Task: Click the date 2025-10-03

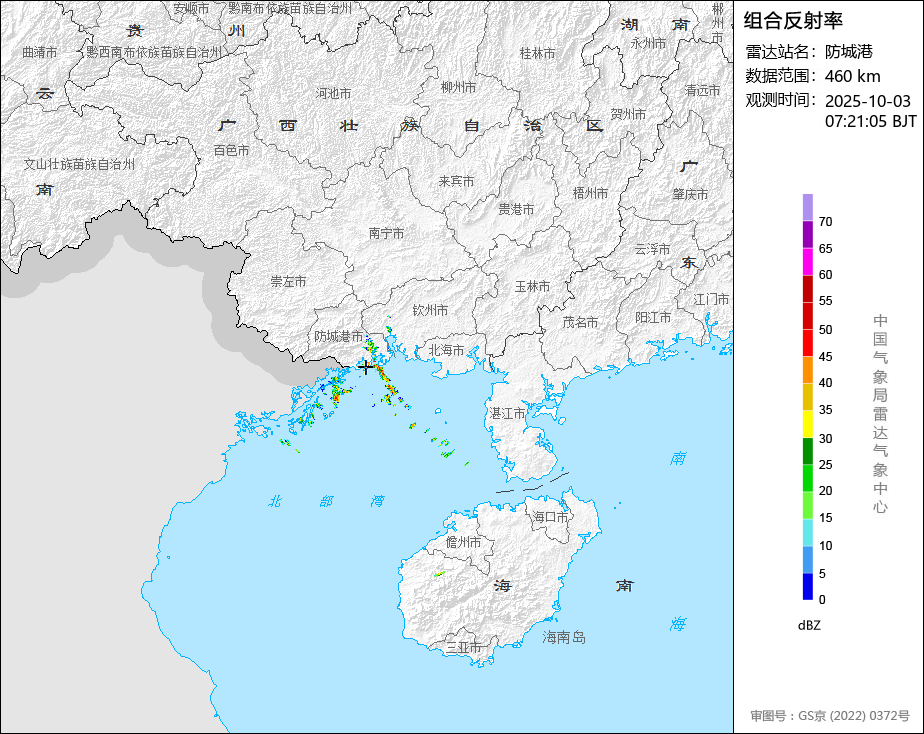Action: click(867, 101)
